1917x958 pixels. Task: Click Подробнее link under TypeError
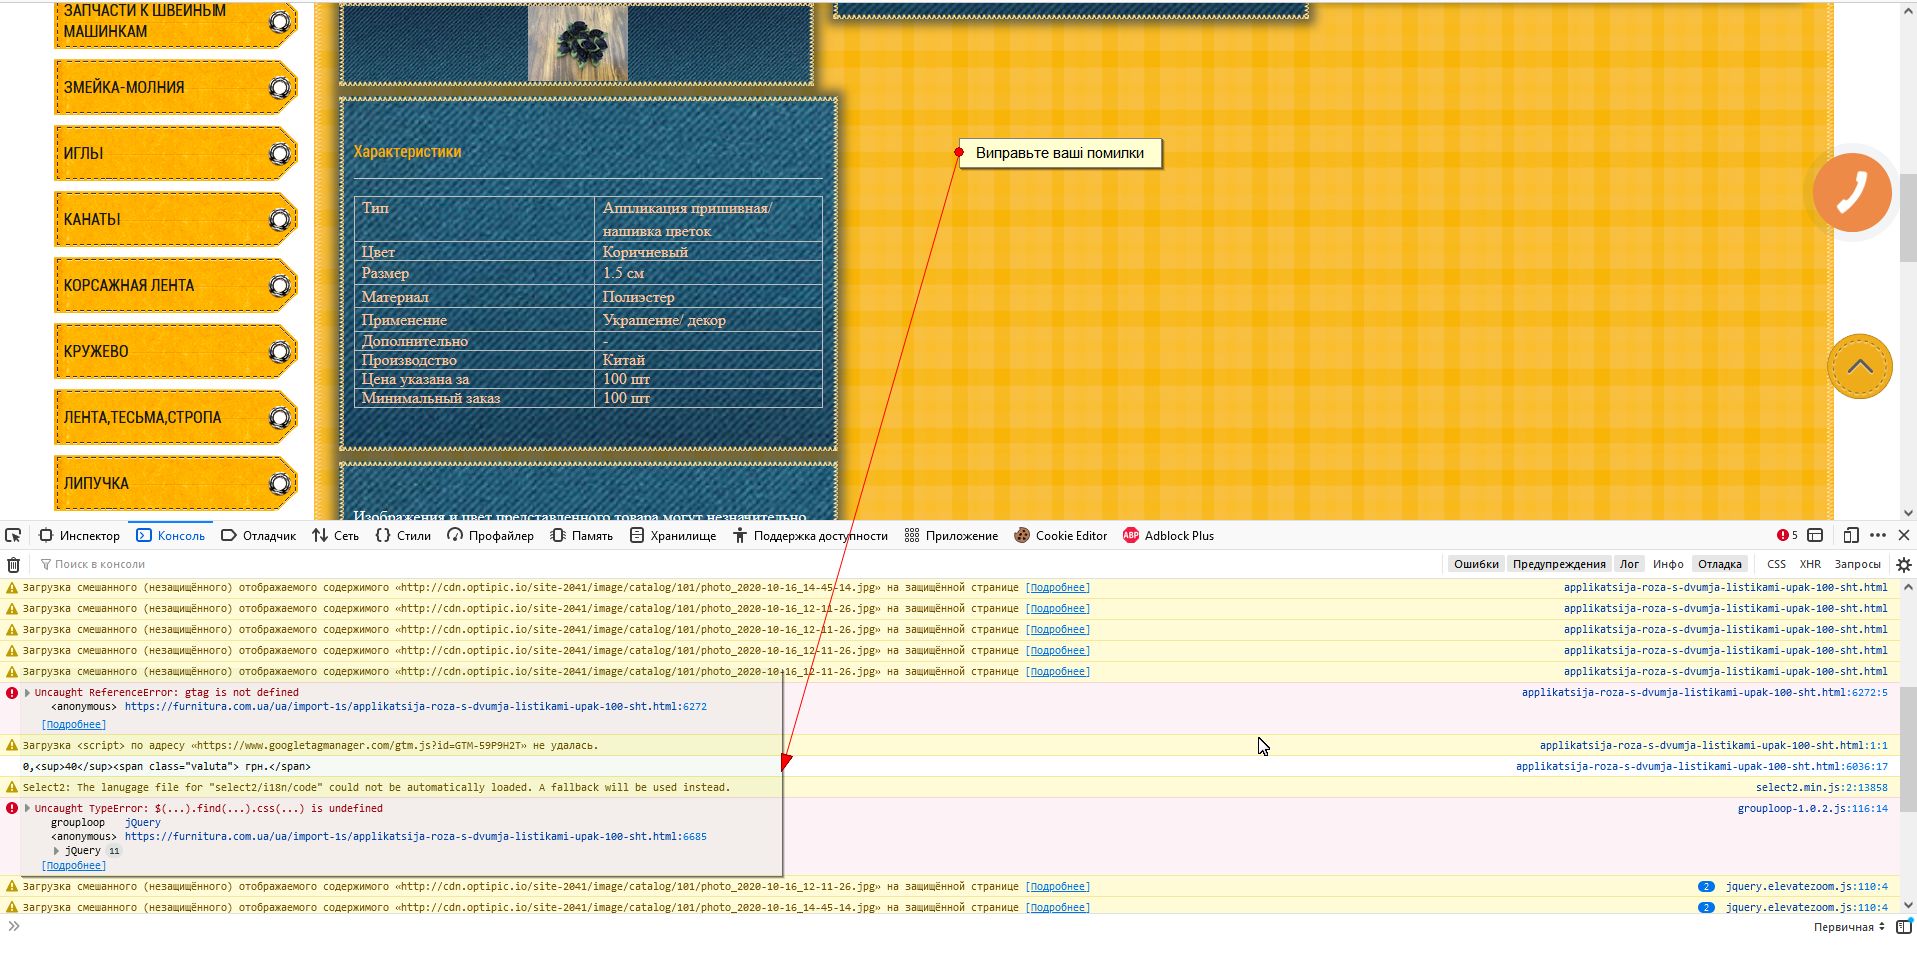coord(74,866)
